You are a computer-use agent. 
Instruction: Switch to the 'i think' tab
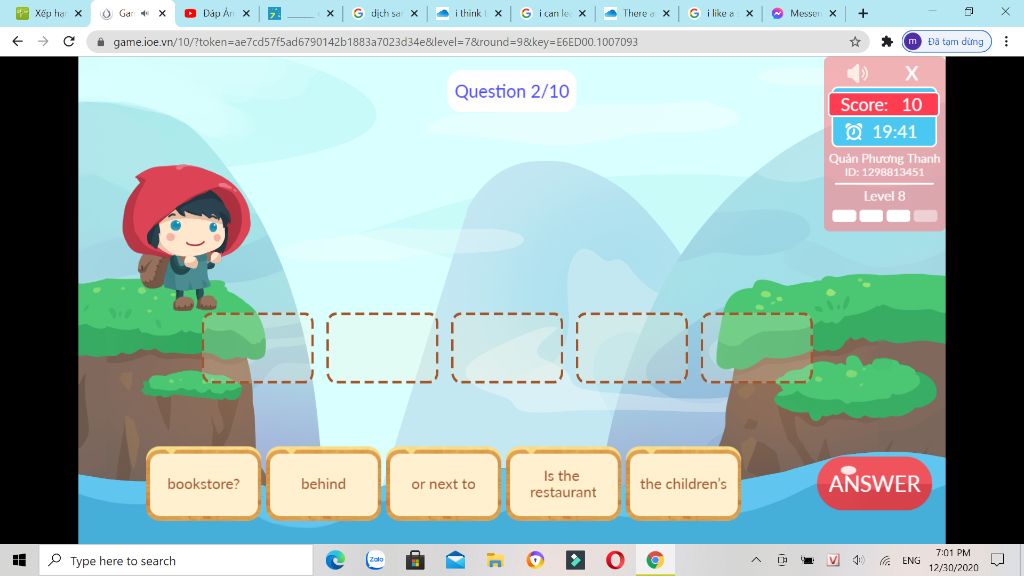[x=469, y=13]
